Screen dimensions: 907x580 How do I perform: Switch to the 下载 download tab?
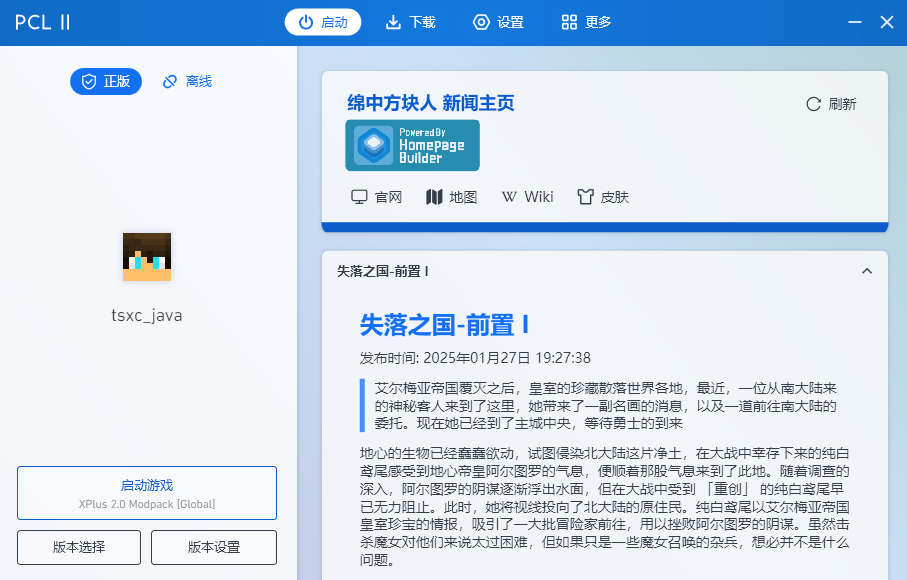[x=411, y=23]
